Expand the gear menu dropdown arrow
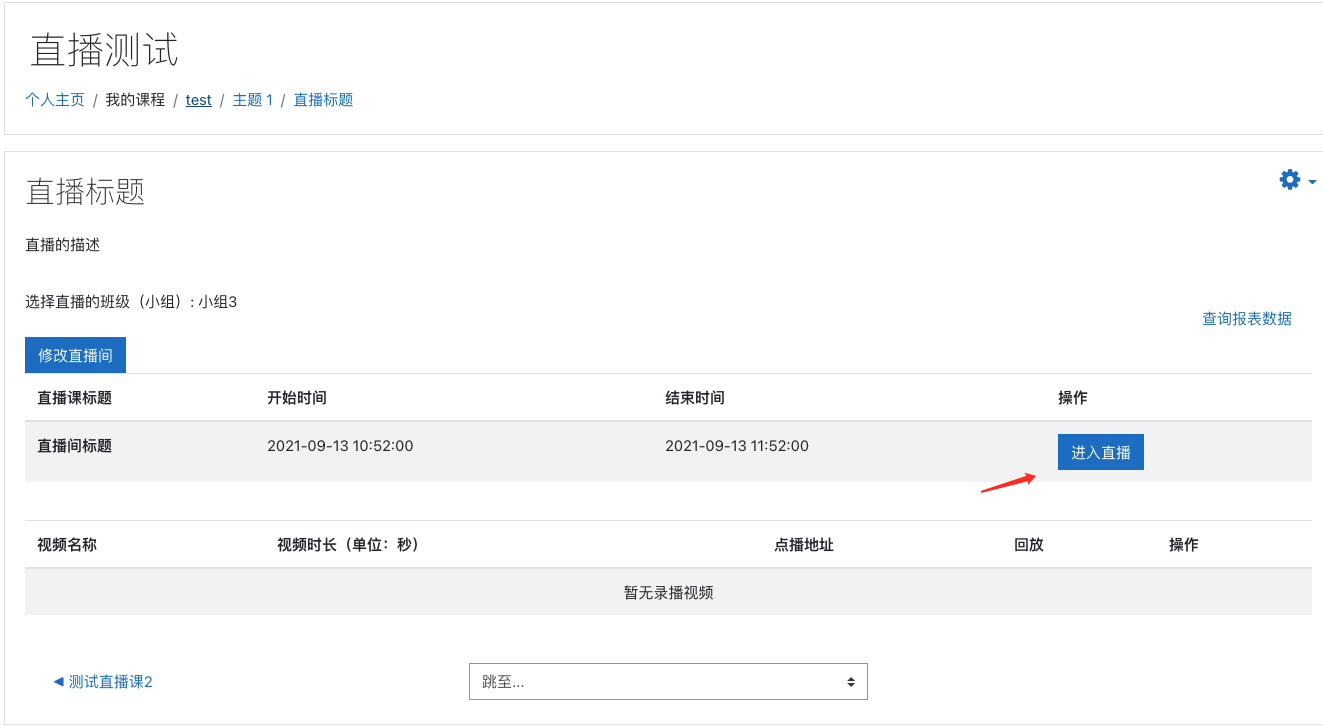This screenshot has width=1323, height=726. [x=1312, y=181]
